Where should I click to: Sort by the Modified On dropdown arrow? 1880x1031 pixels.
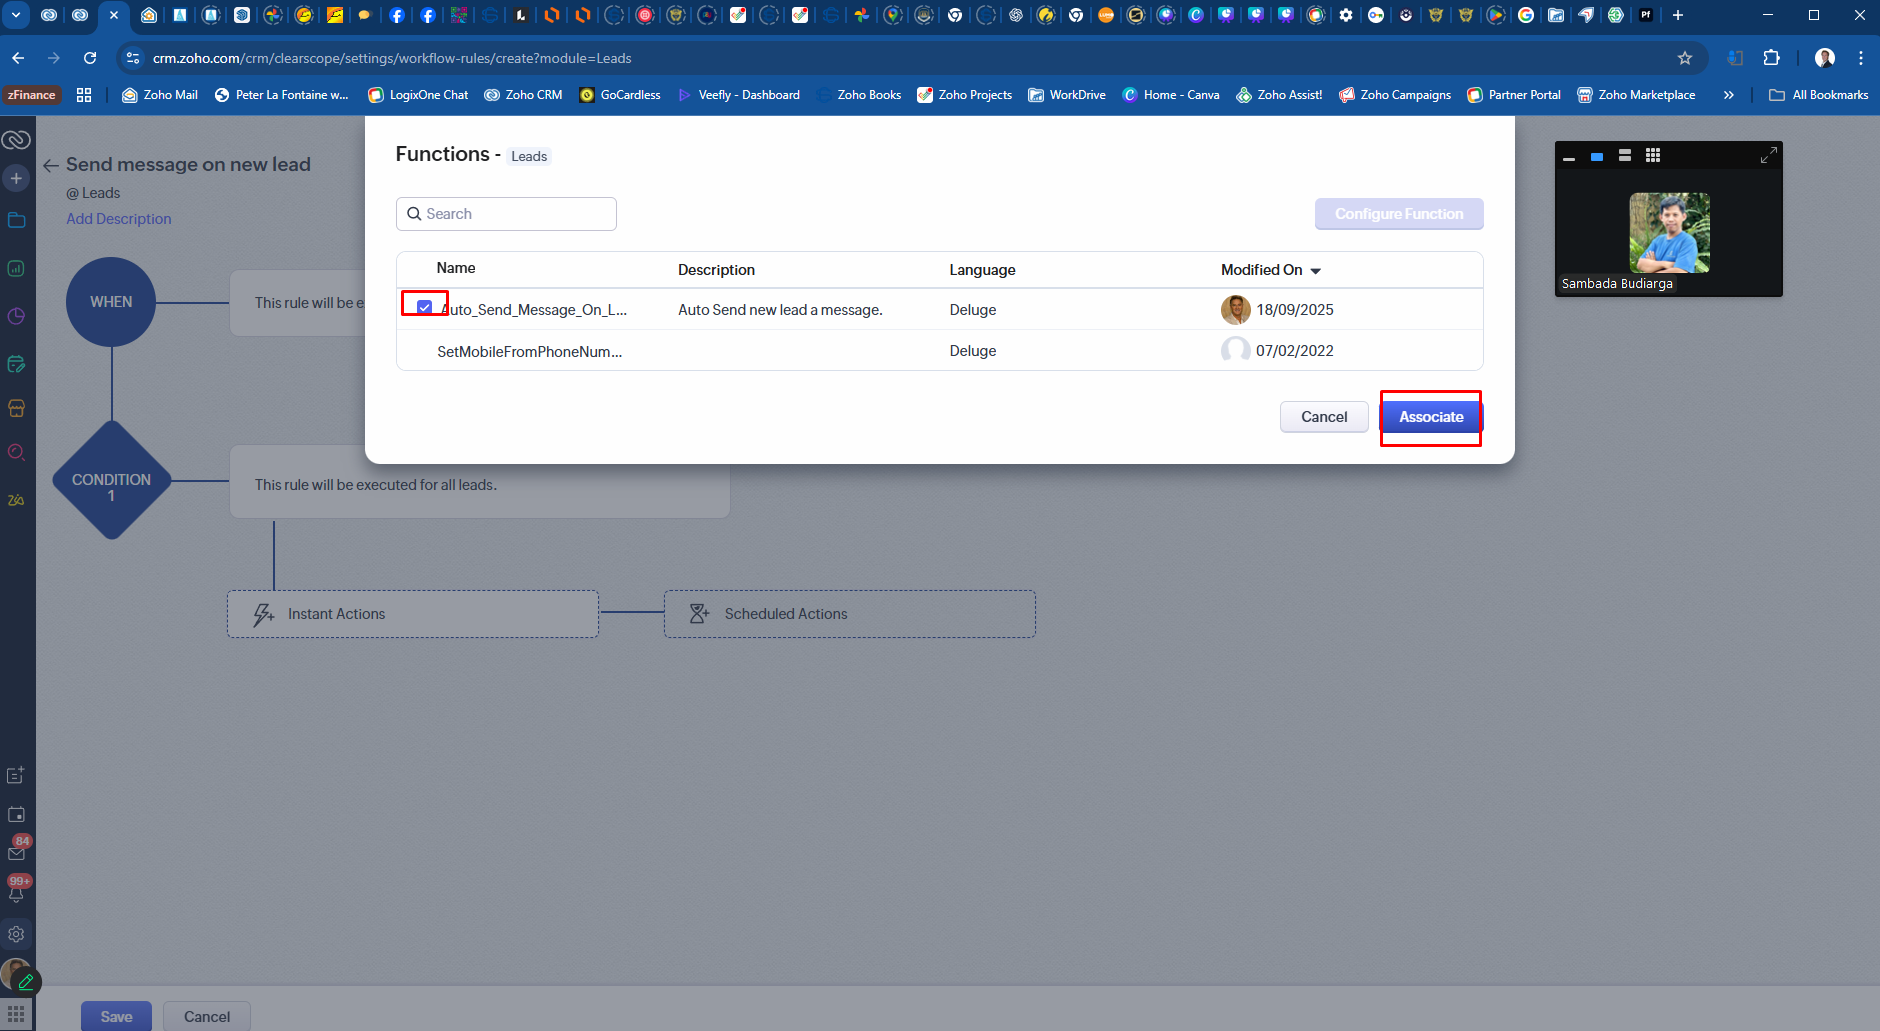click(x=1316, y=271)
